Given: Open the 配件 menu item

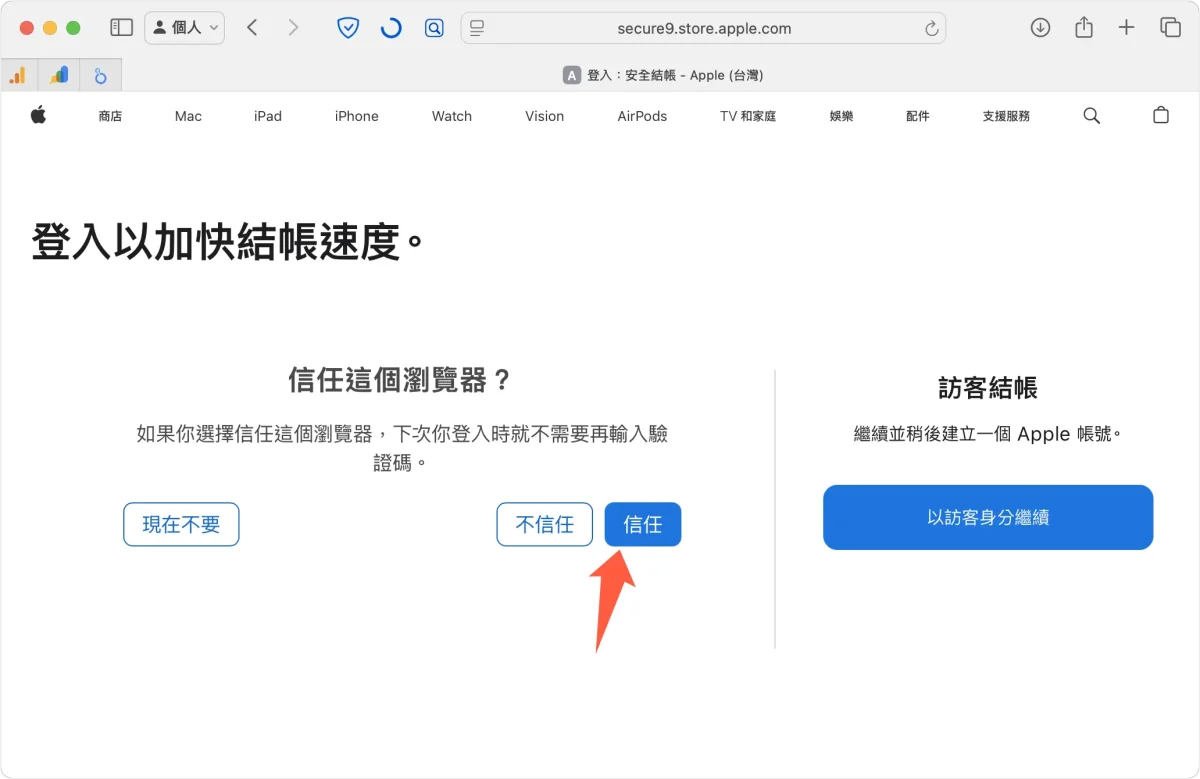Looking at the screenshot, I should [918, 116].
